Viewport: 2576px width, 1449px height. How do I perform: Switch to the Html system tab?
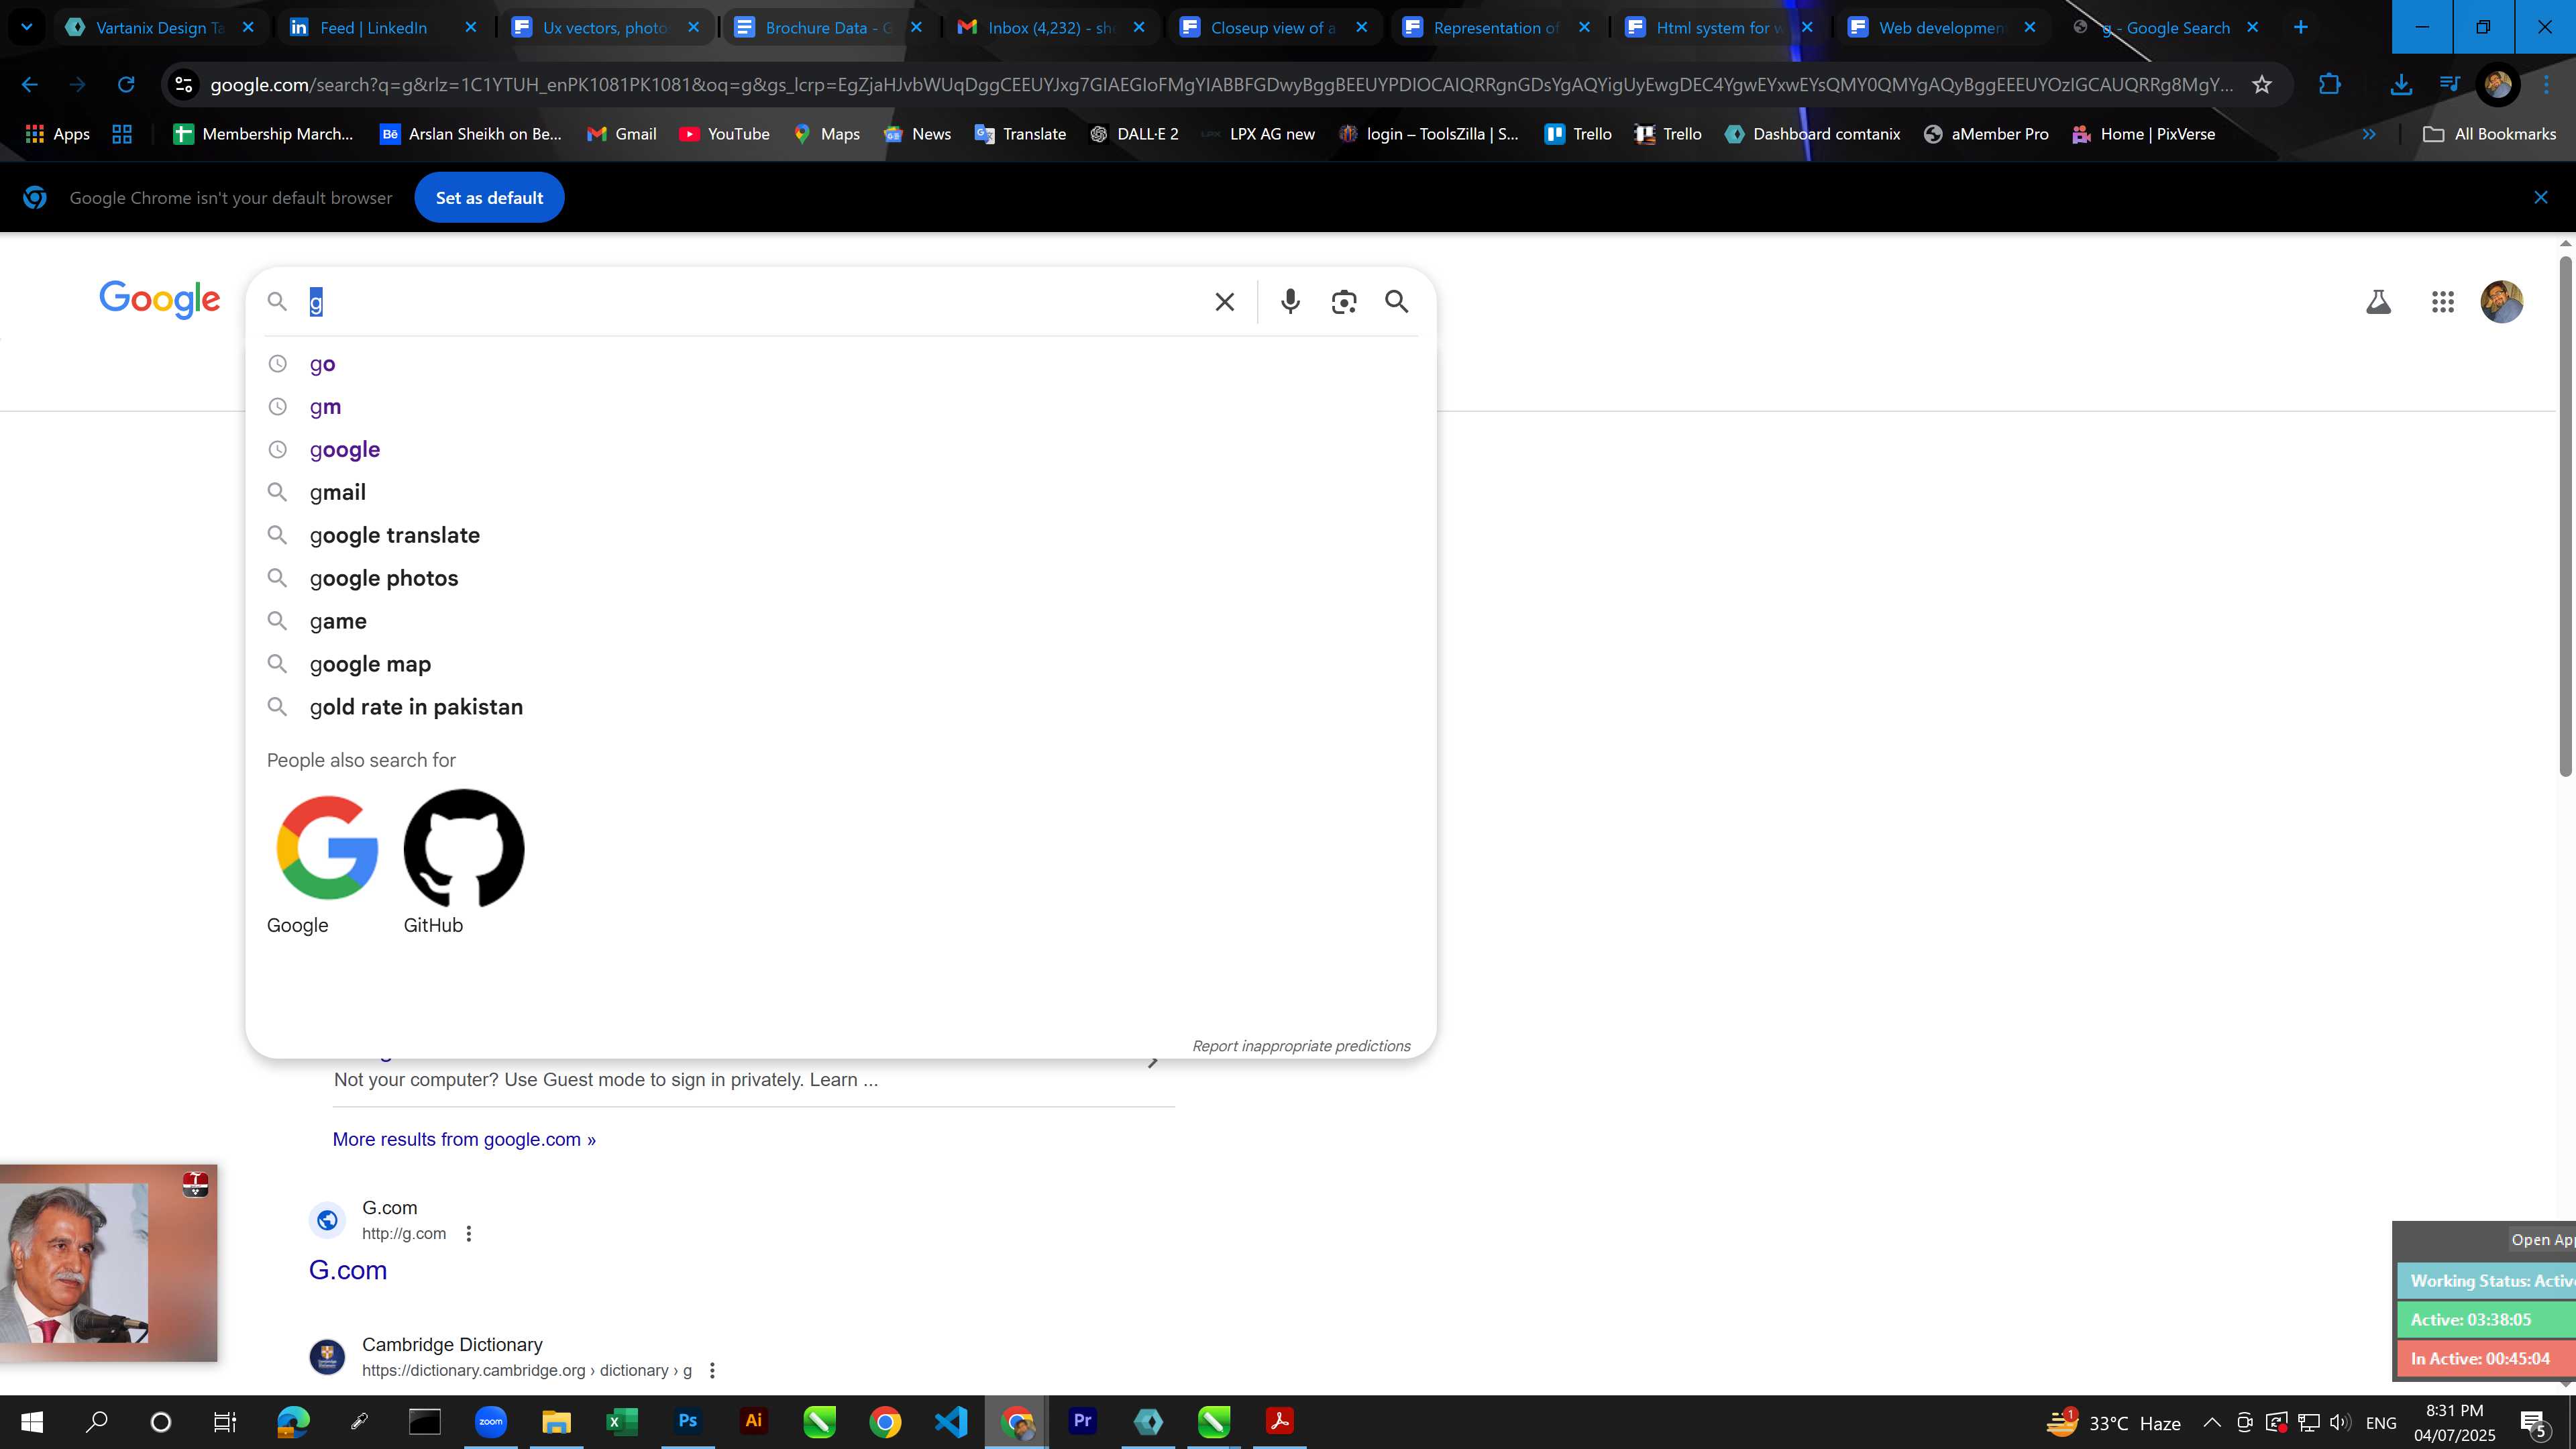[x=1717, y=28]
